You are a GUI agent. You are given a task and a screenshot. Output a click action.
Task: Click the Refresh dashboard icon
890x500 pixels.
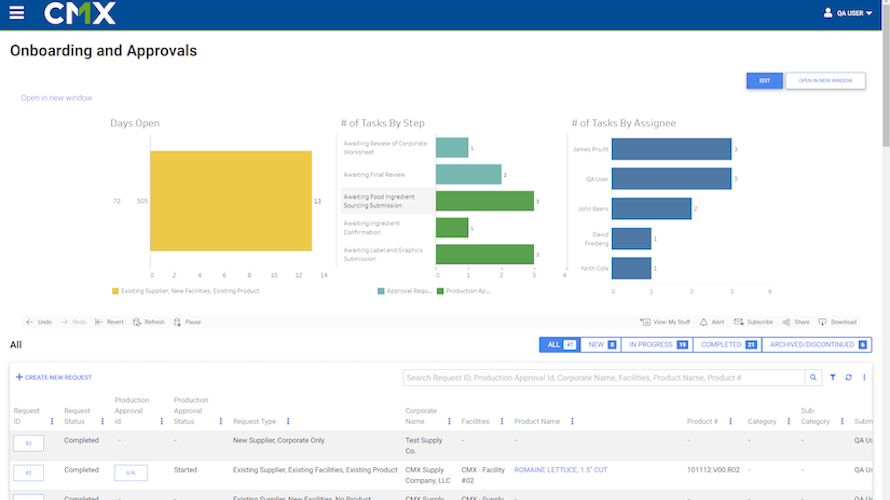[137, 322]
